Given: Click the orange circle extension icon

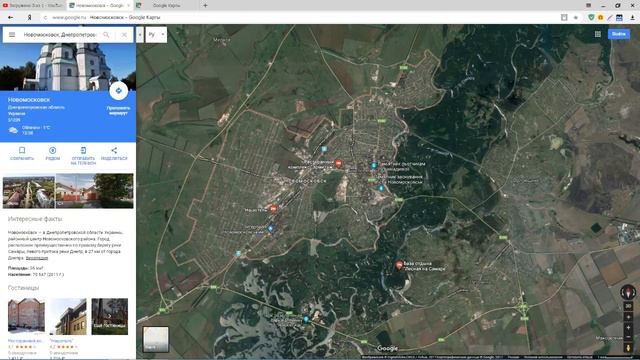Looking at the screenshot, I should pos(600,18).
